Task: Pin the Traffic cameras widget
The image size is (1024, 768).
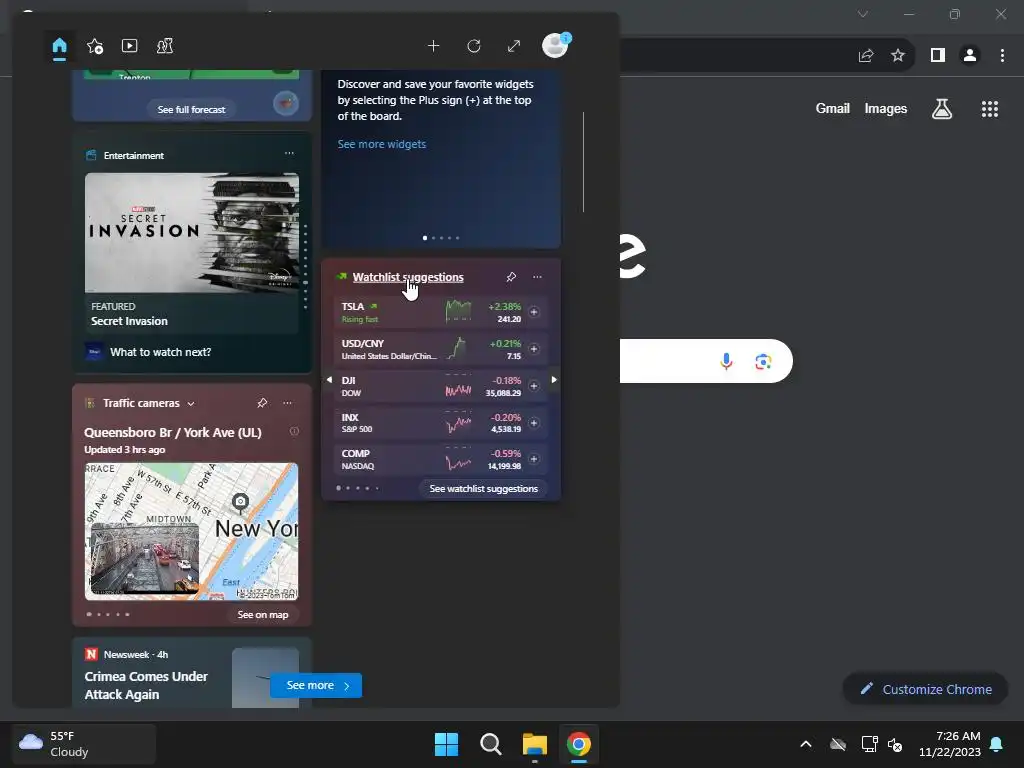Action: point(262,403)
